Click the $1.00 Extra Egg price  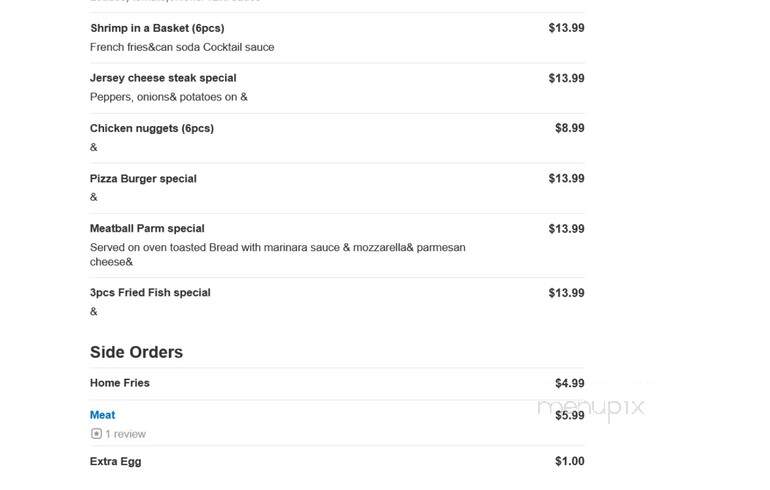[570, 462]
